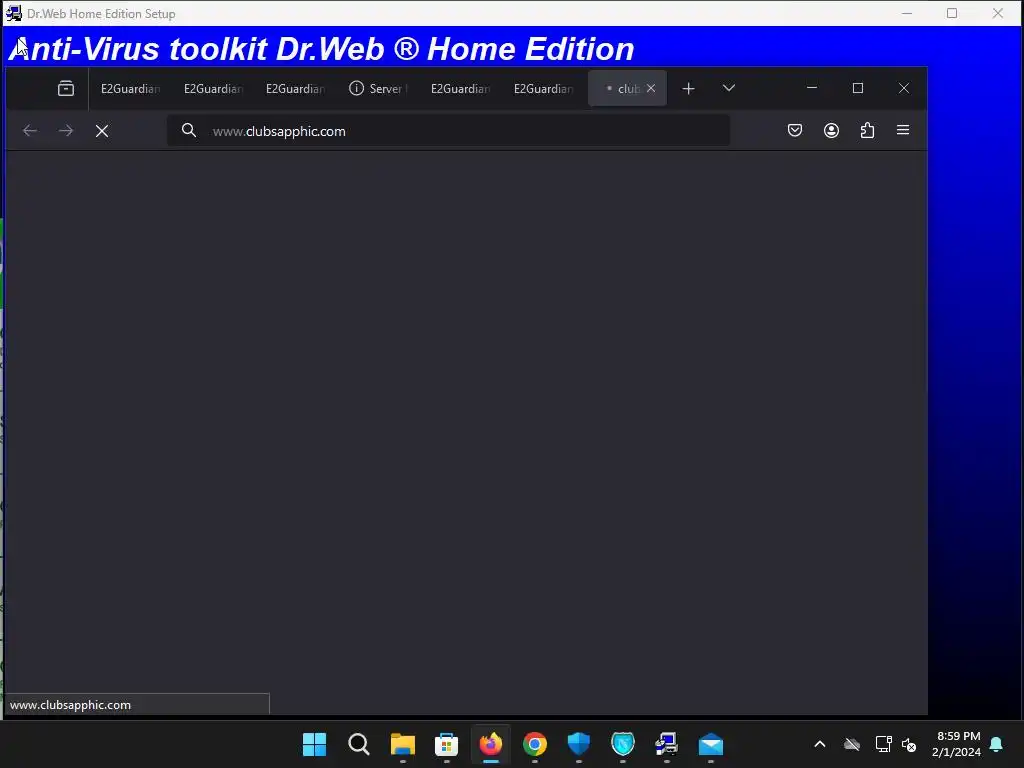Close the Firefox window
Screen dimensions: 1024x768
click(x=904, y=88)
